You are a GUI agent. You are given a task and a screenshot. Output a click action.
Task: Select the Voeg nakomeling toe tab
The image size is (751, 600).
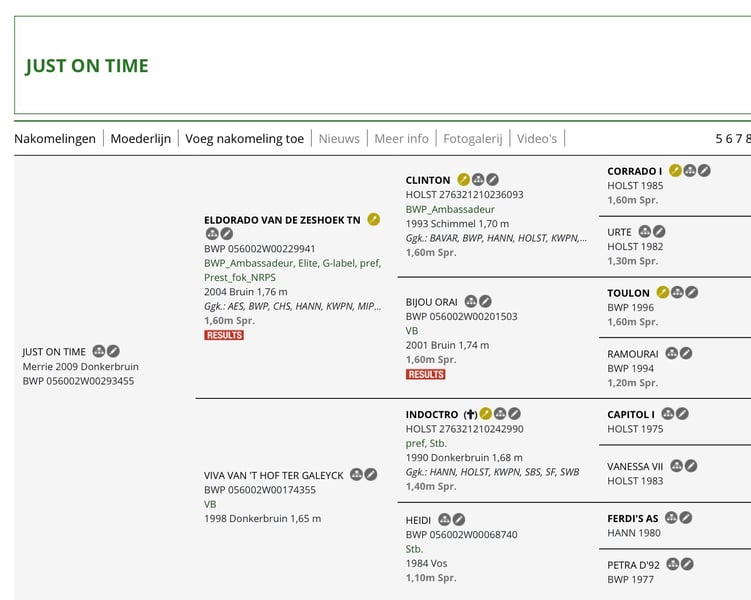(244, 139)
